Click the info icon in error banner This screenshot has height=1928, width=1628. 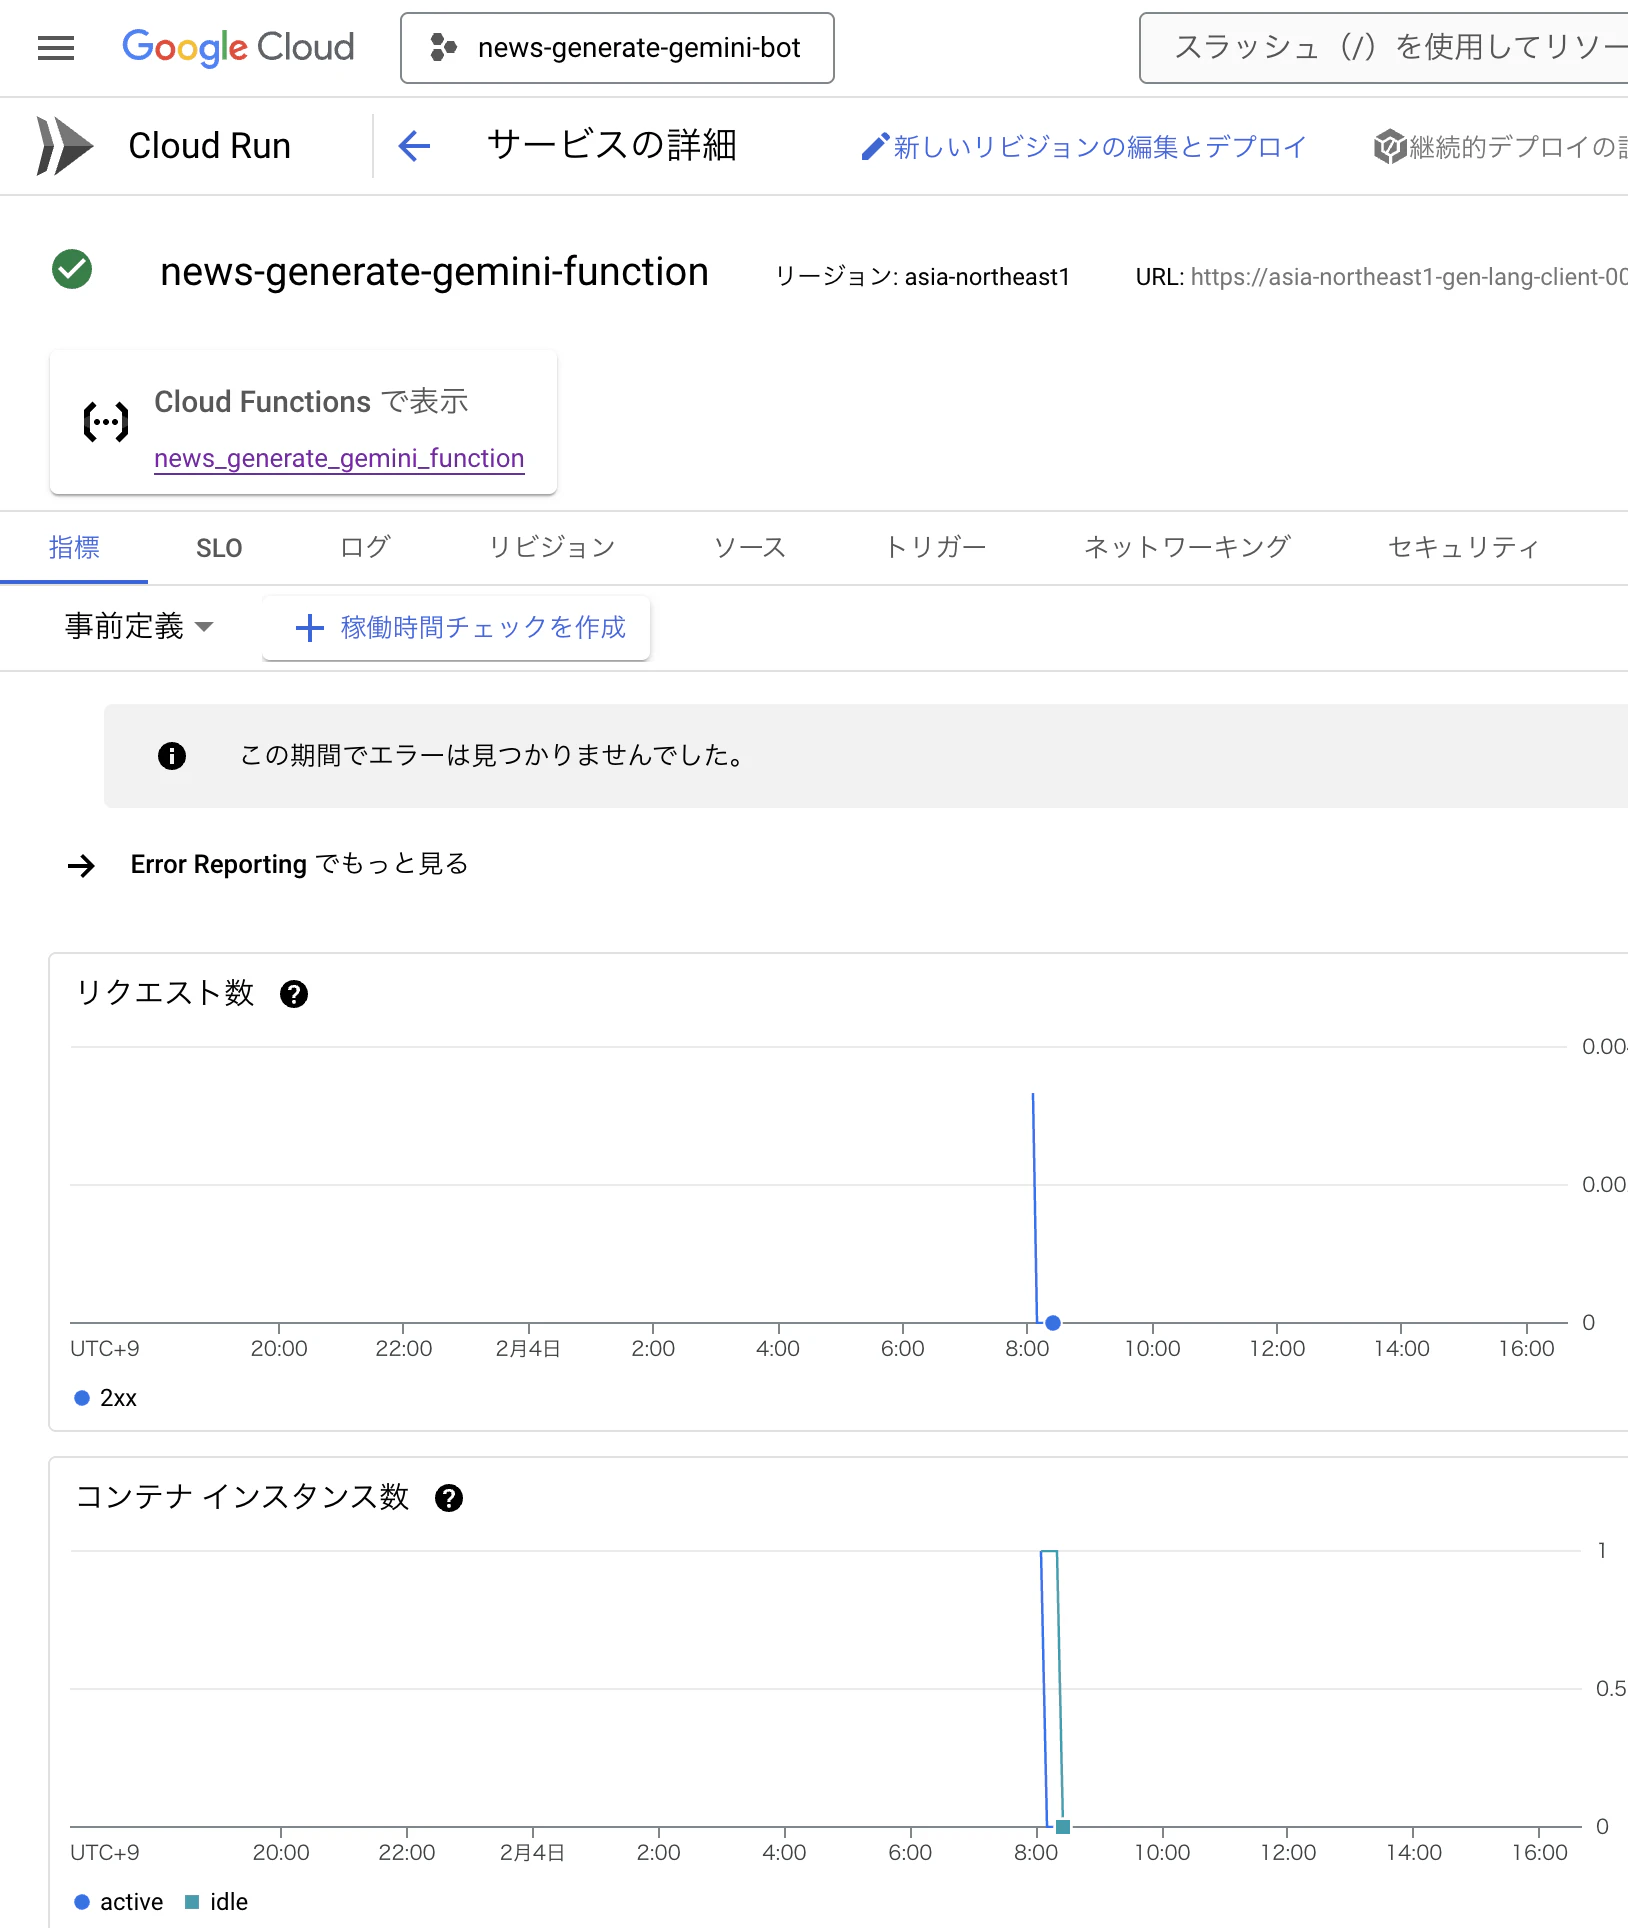pos(172,755)
